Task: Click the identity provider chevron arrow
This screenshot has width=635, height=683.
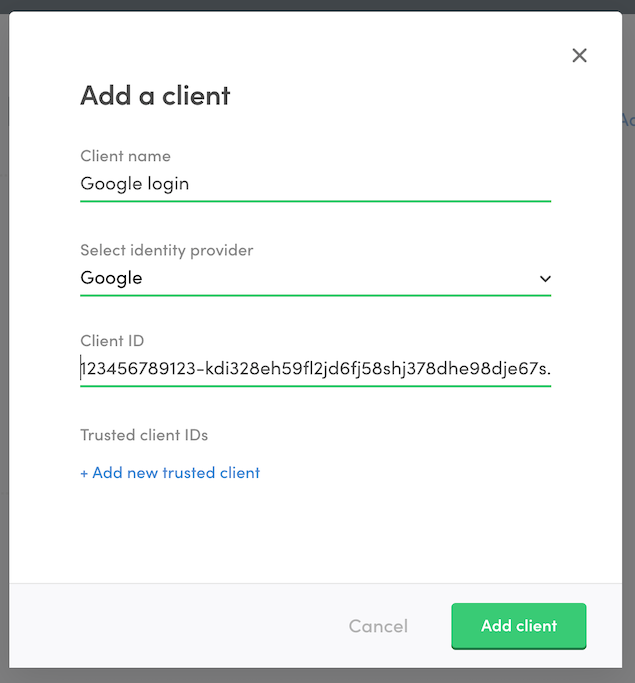Action: click(x=545, y=279)
